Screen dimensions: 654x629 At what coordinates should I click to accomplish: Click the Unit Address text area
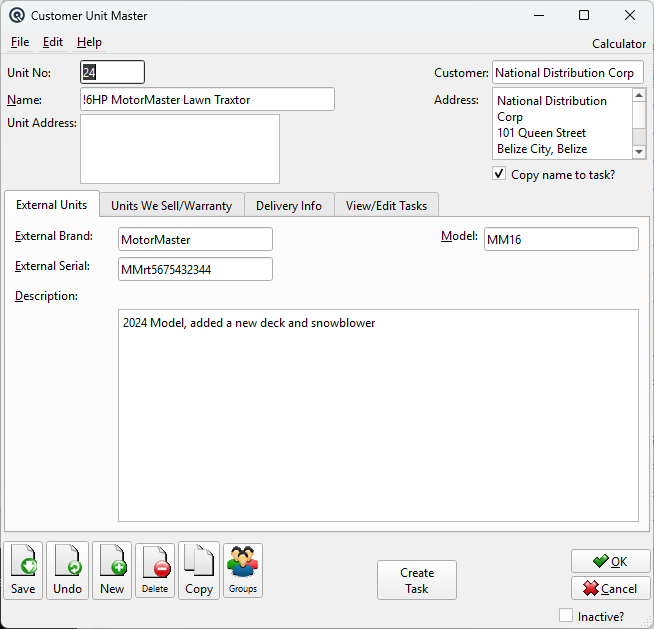click(180, 149)
